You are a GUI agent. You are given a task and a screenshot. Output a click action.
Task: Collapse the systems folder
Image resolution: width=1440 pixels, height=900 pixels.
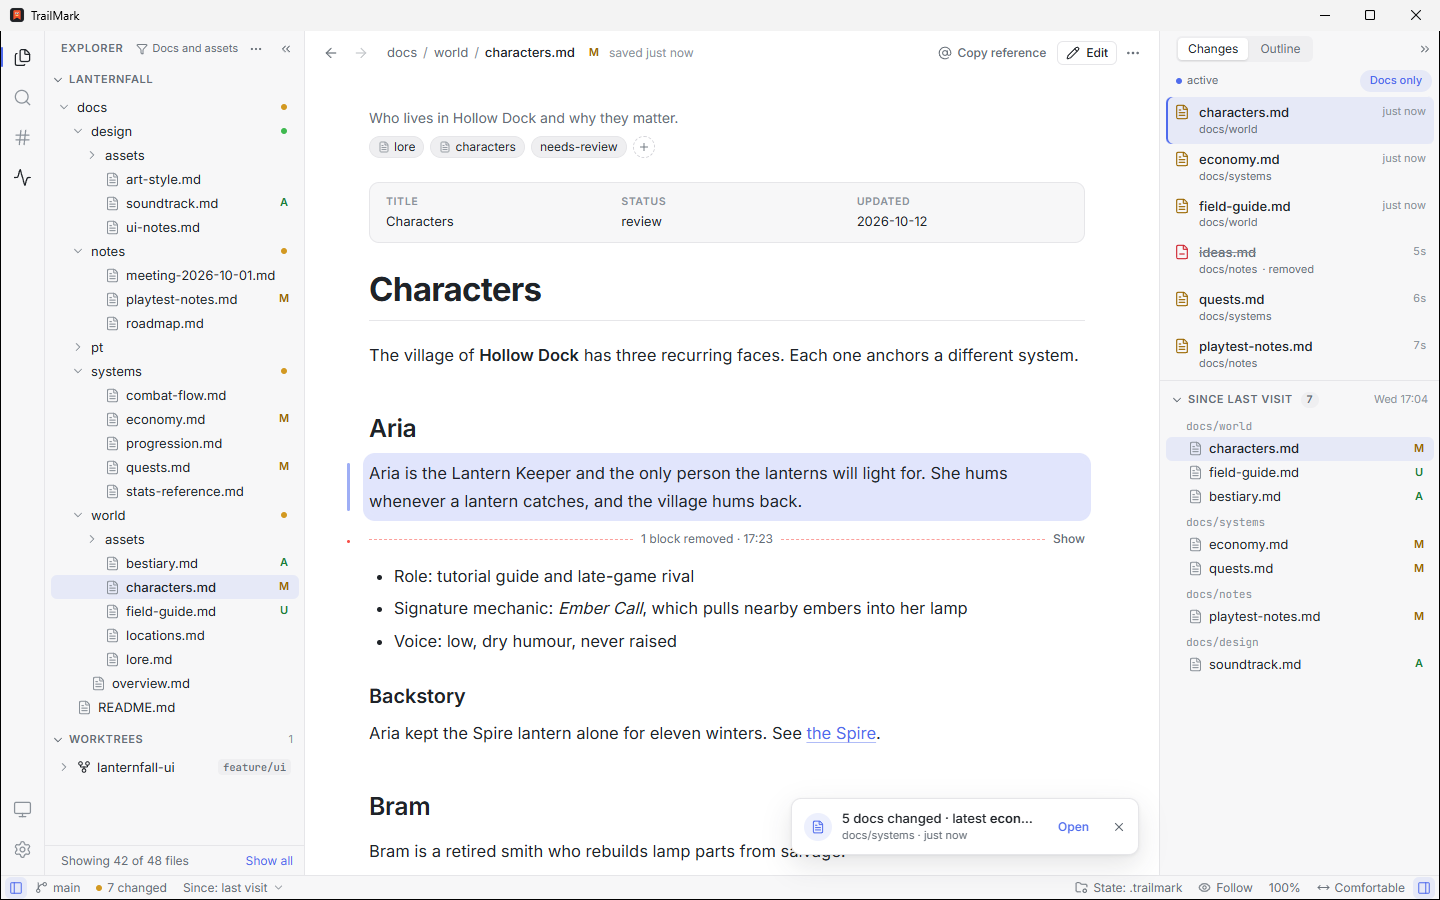79,372
